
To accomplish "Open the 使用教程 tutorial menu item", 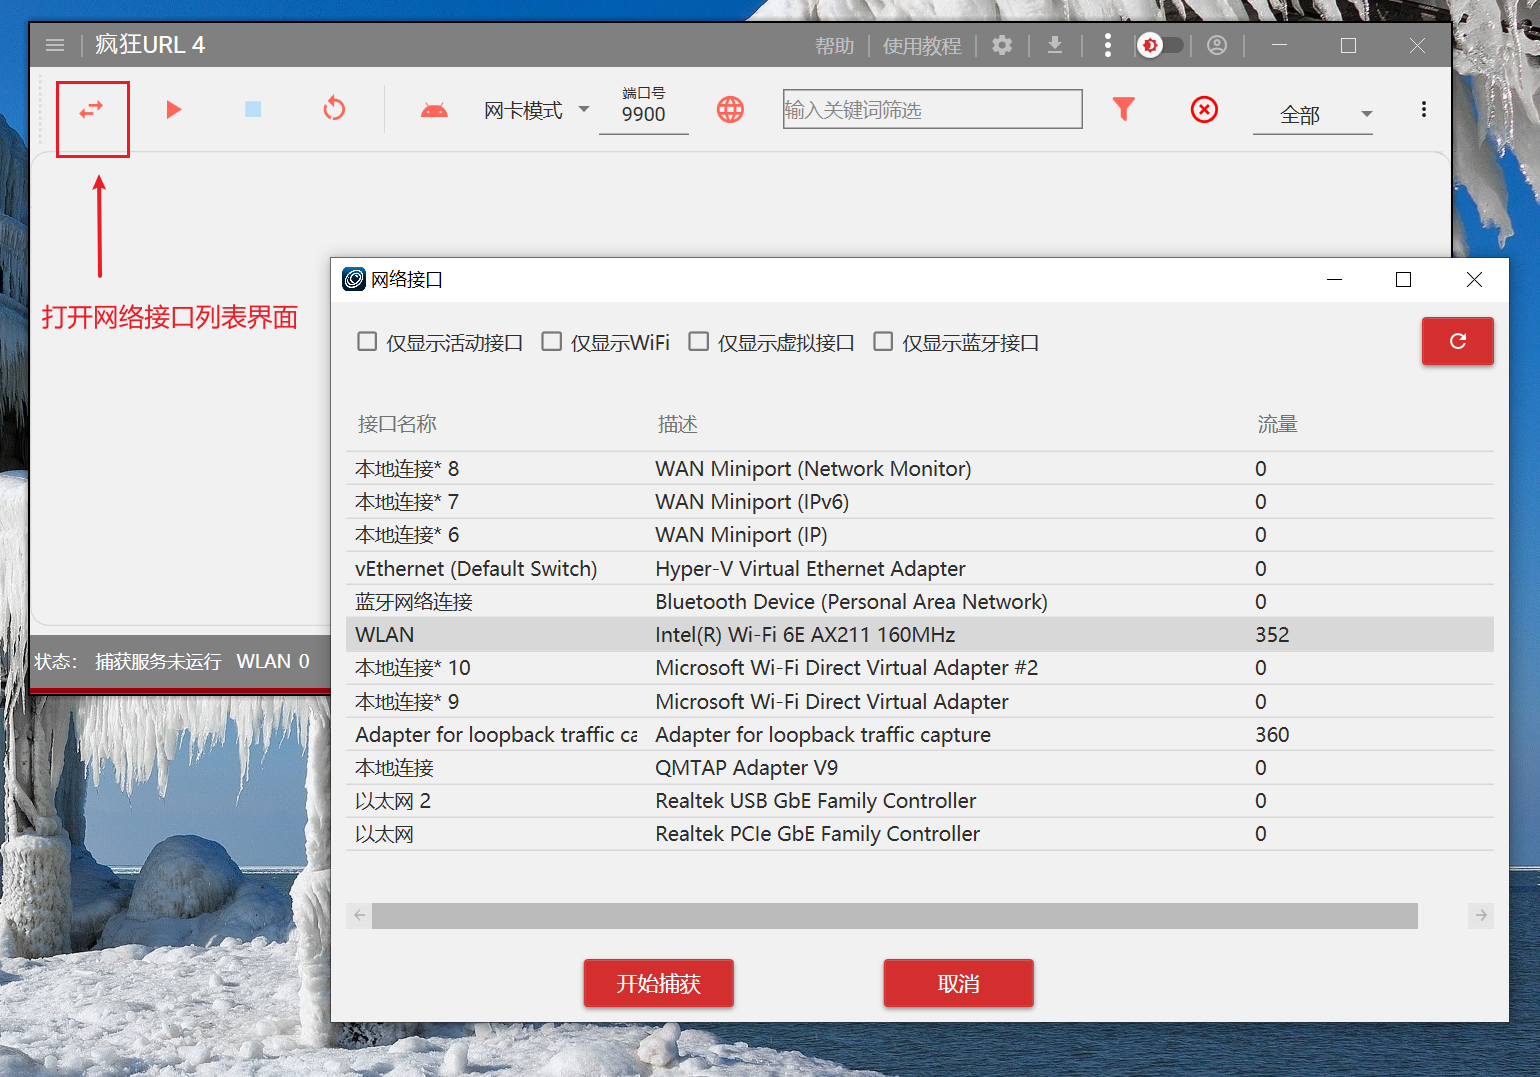I will tap(921, 46).
